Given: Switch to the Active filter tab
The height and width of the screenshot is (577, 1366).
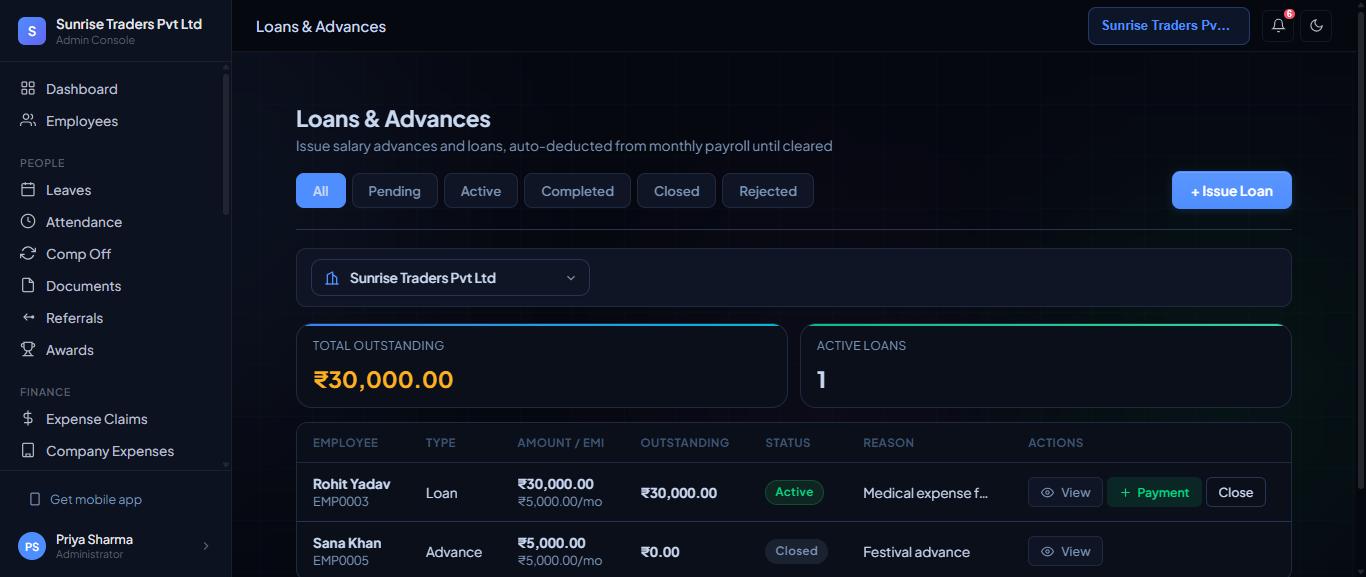Looking at the screenshot, I should 481,191.
